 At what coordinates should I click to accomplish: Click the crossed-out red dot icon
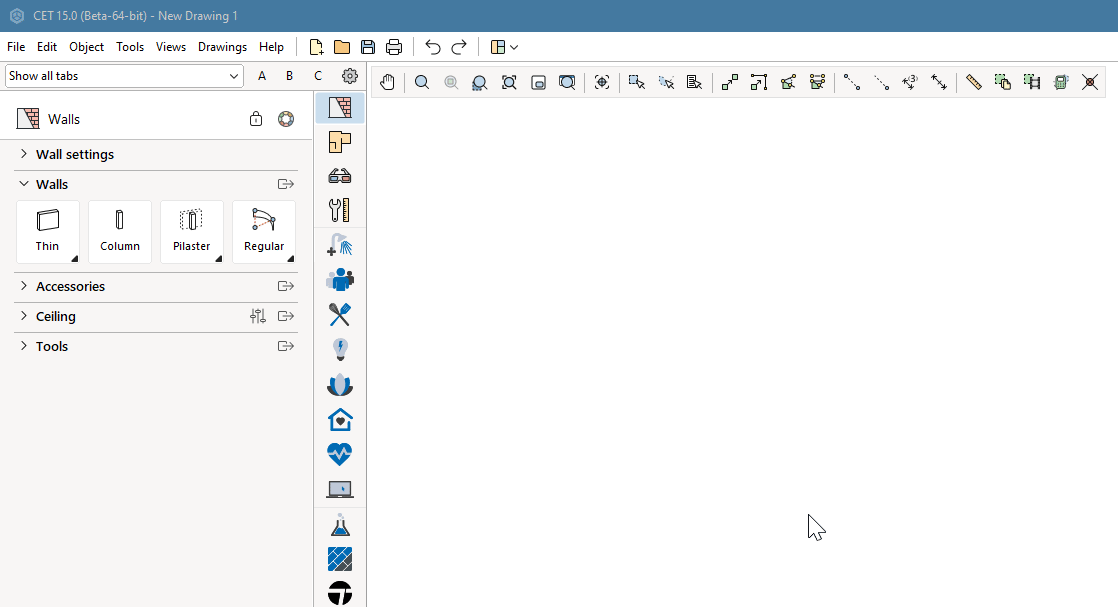[1089, 82]
